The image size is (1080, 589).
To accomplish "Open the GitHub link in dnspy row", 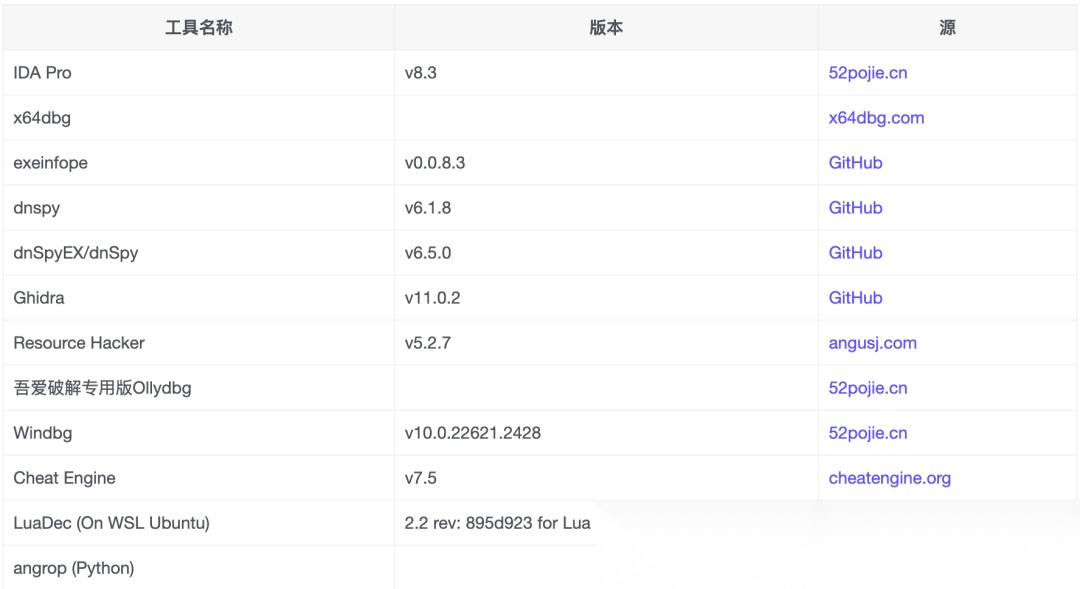I will point(855,208).
